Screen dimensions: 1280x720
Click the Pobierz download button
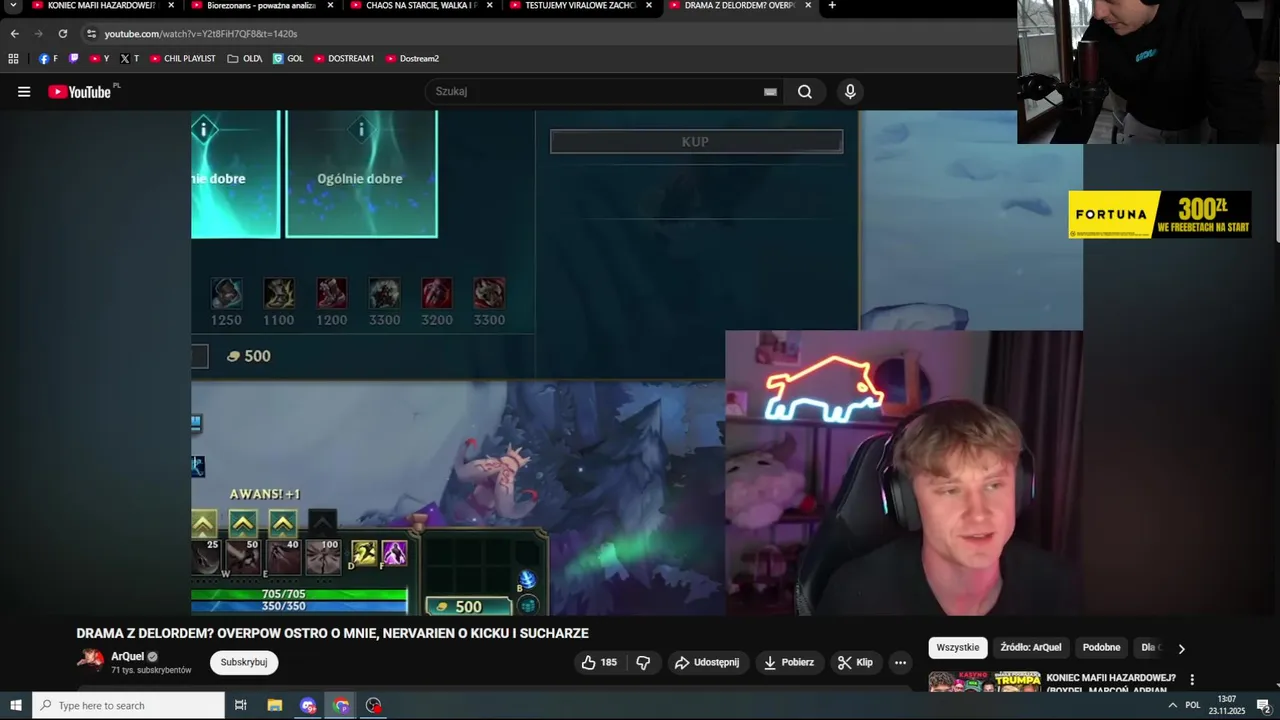(x=789, y=662)
